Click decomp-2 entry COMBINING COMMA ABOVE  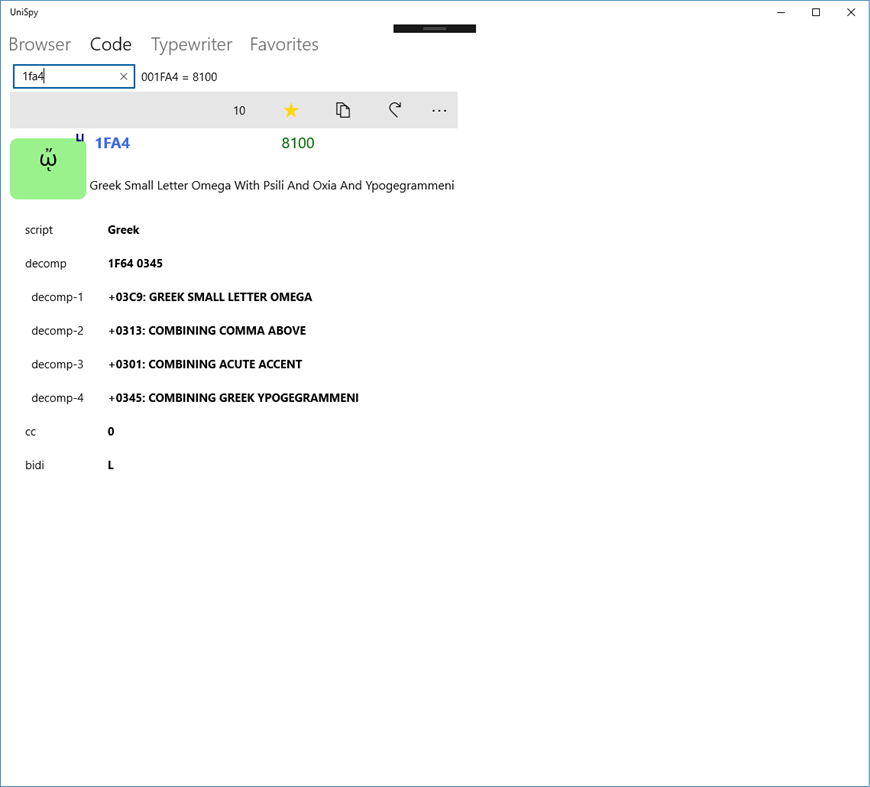pos(207,330)
